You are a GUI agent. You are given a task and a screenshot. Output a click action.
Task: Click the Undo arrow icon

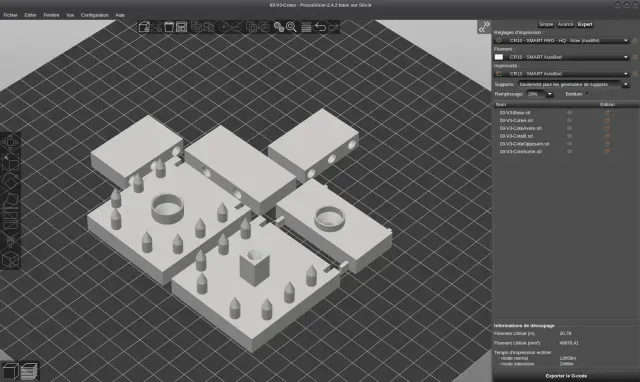click(x=321, y=27)
